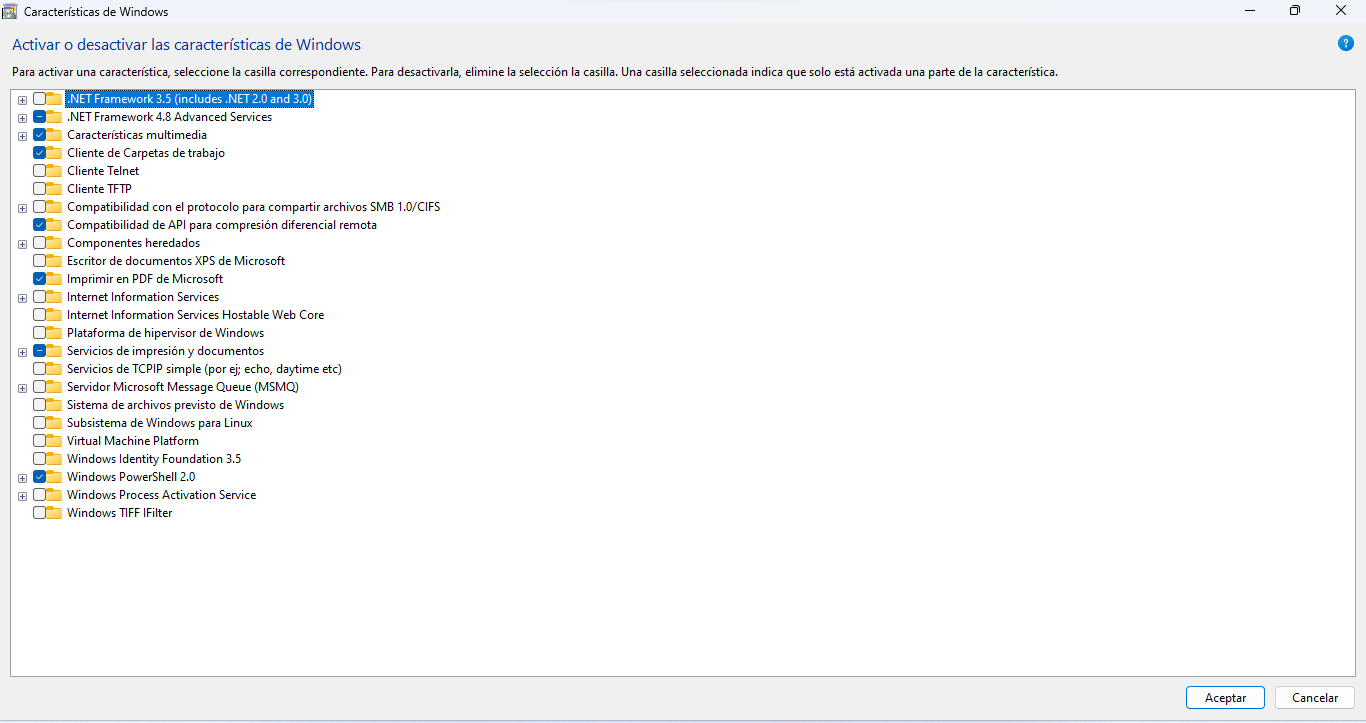Expand the .NET Framework 3.5 node
The image size is (1366, 723).
(x=22, y=100)
